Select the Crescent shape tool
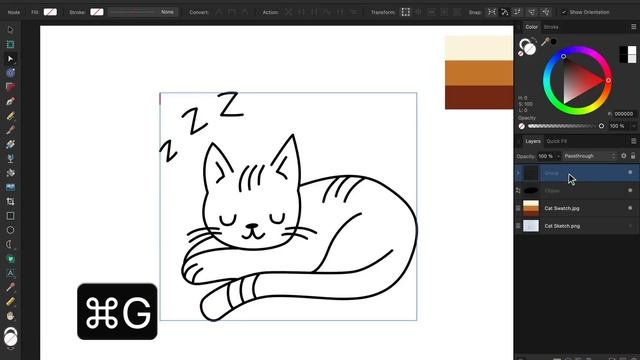The image size is (640, 360). (11, 244)
